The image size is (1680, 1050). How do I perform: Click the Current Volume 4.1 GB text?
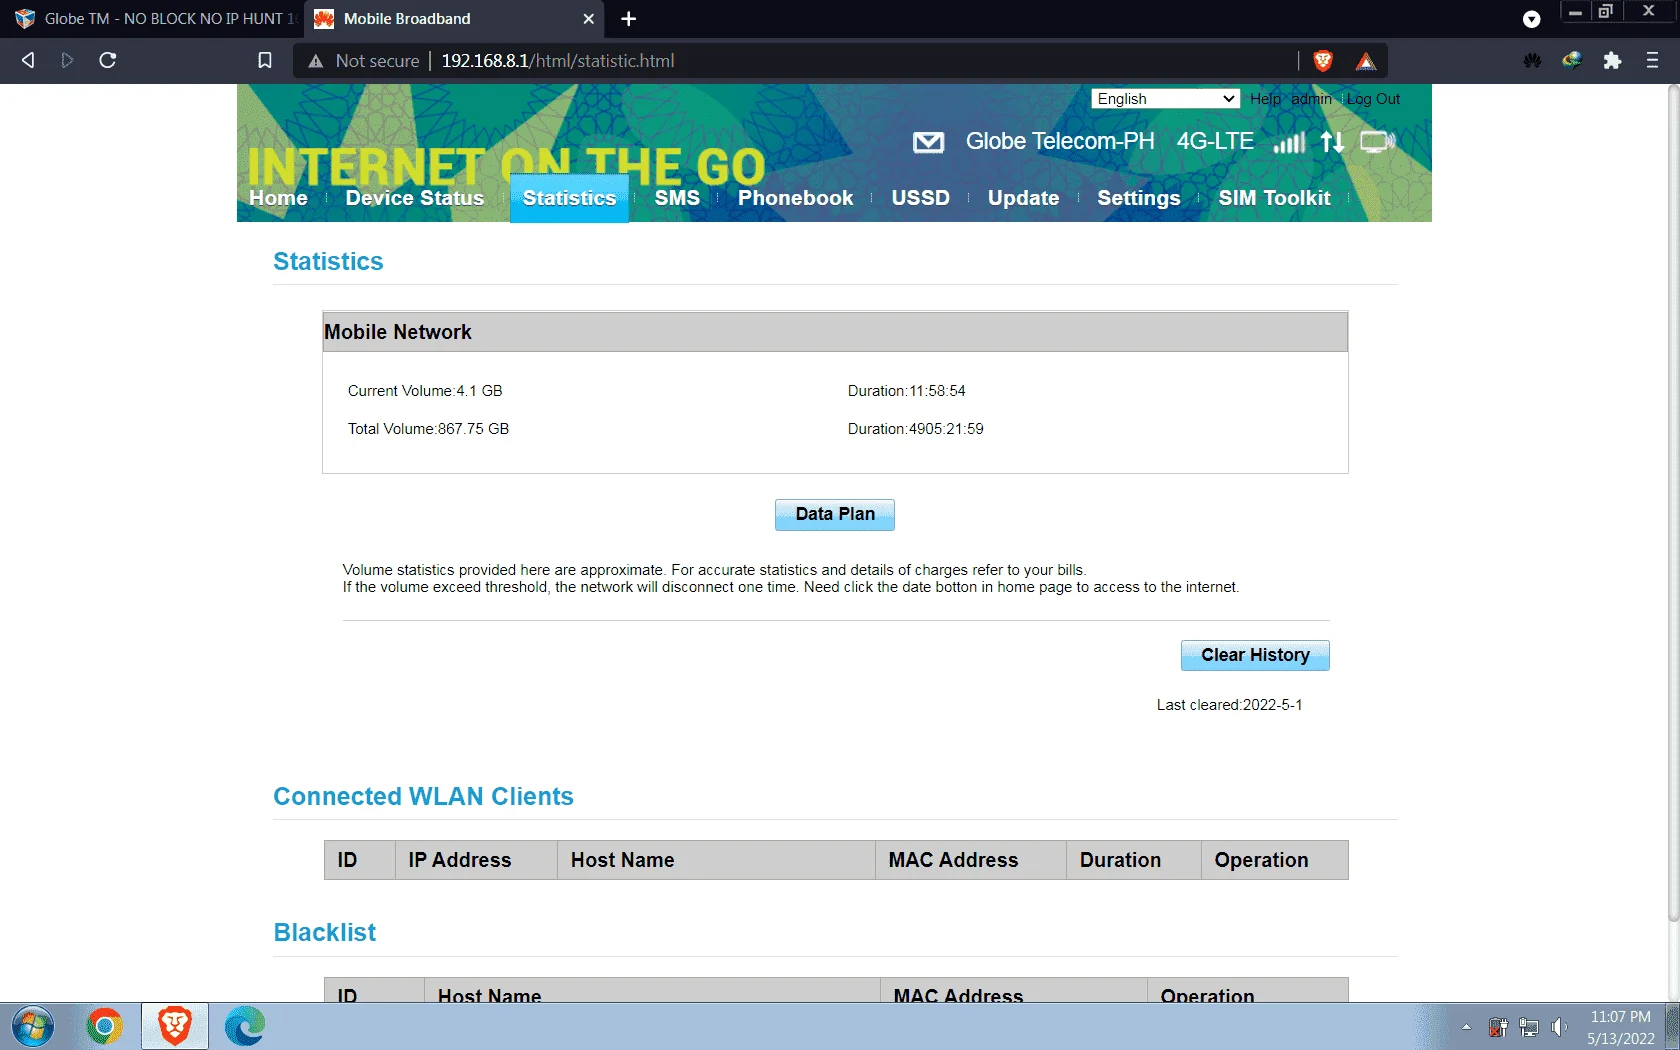[425, 391]
